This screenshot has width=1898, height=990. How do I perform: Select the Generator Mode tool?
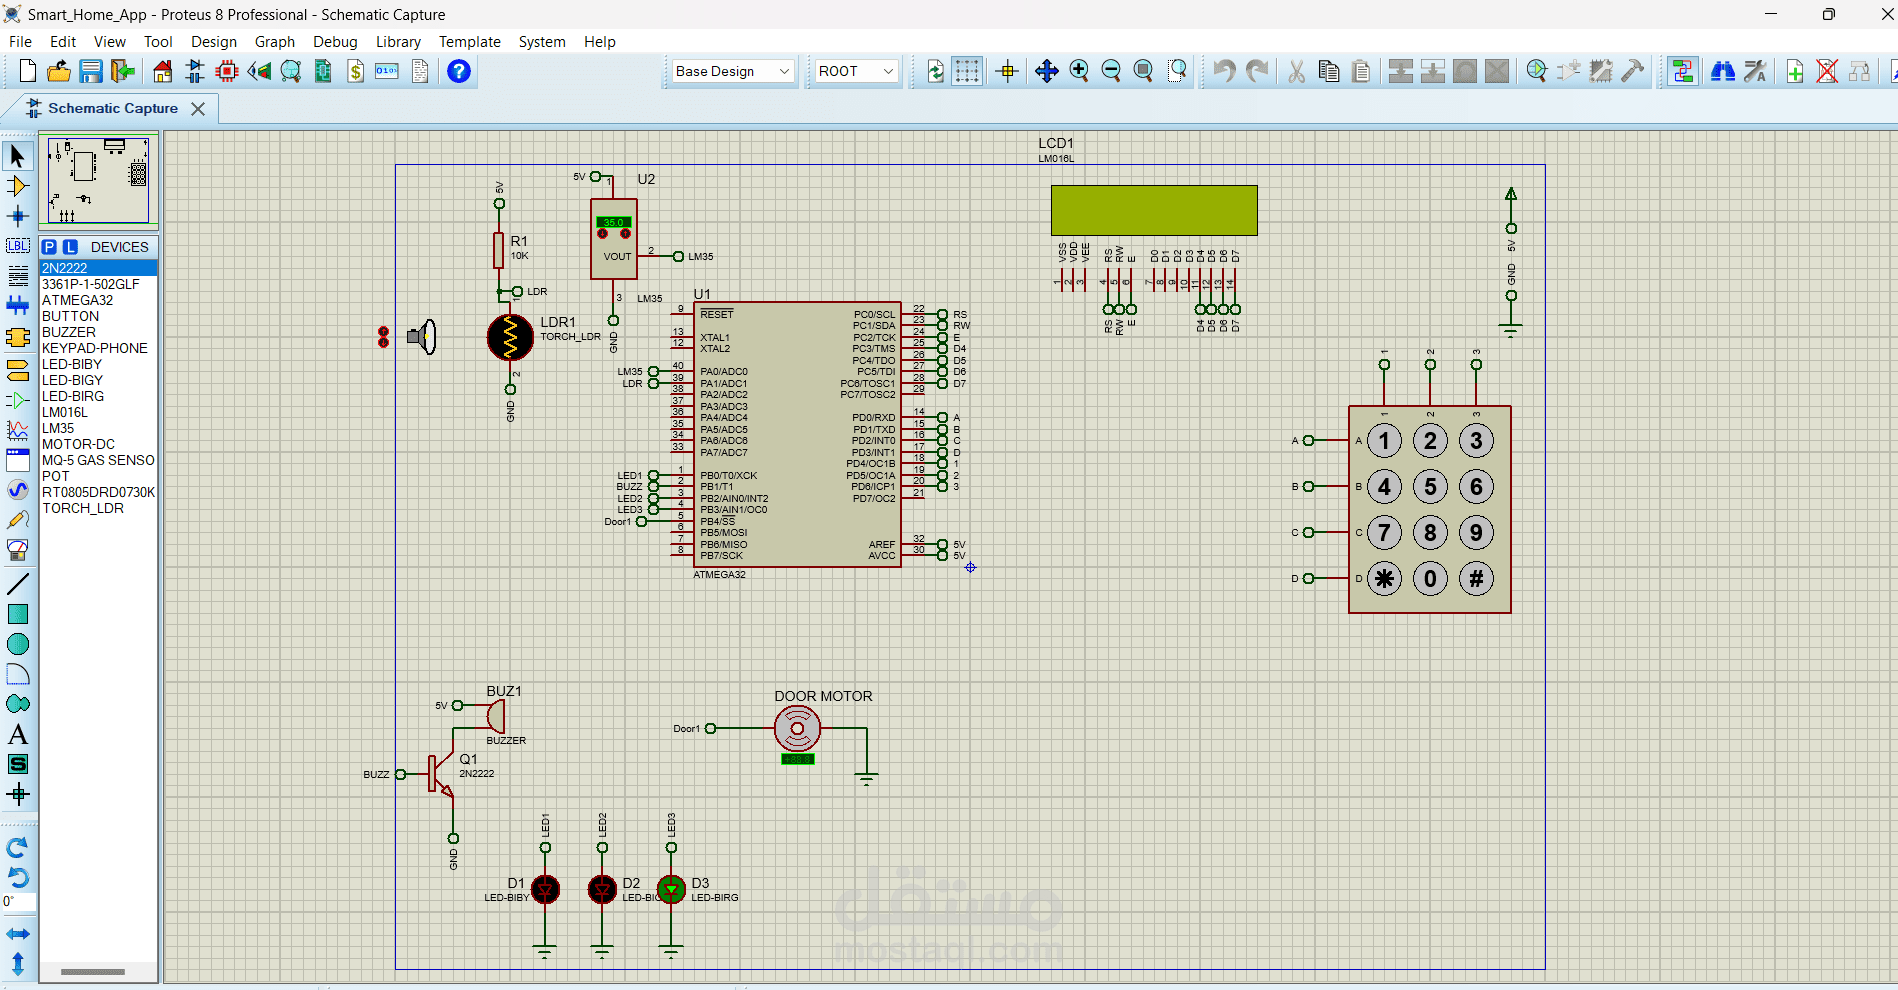(18, 490)
